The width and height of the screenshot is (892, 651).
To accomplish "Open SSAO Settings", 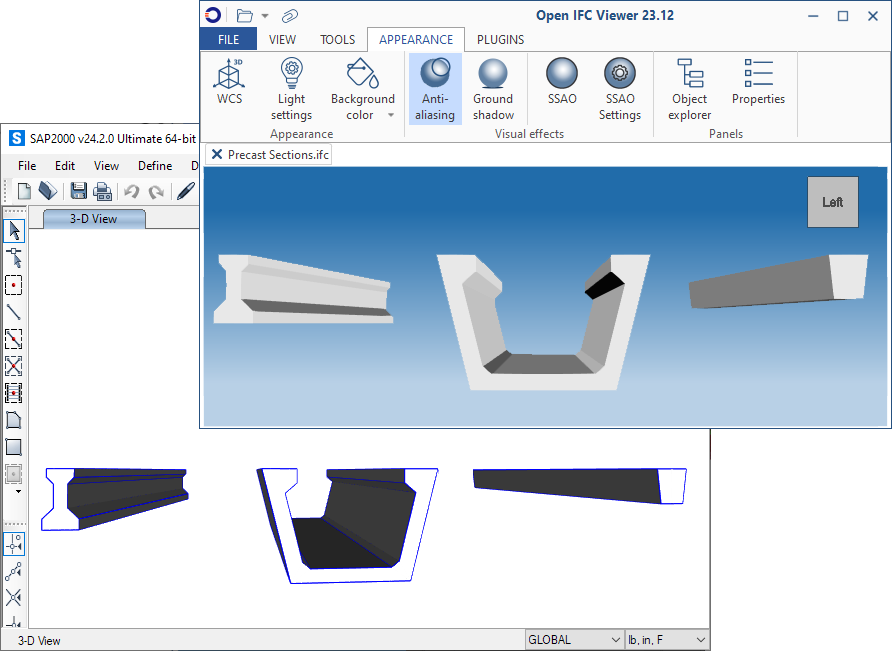I will [620, 89].
